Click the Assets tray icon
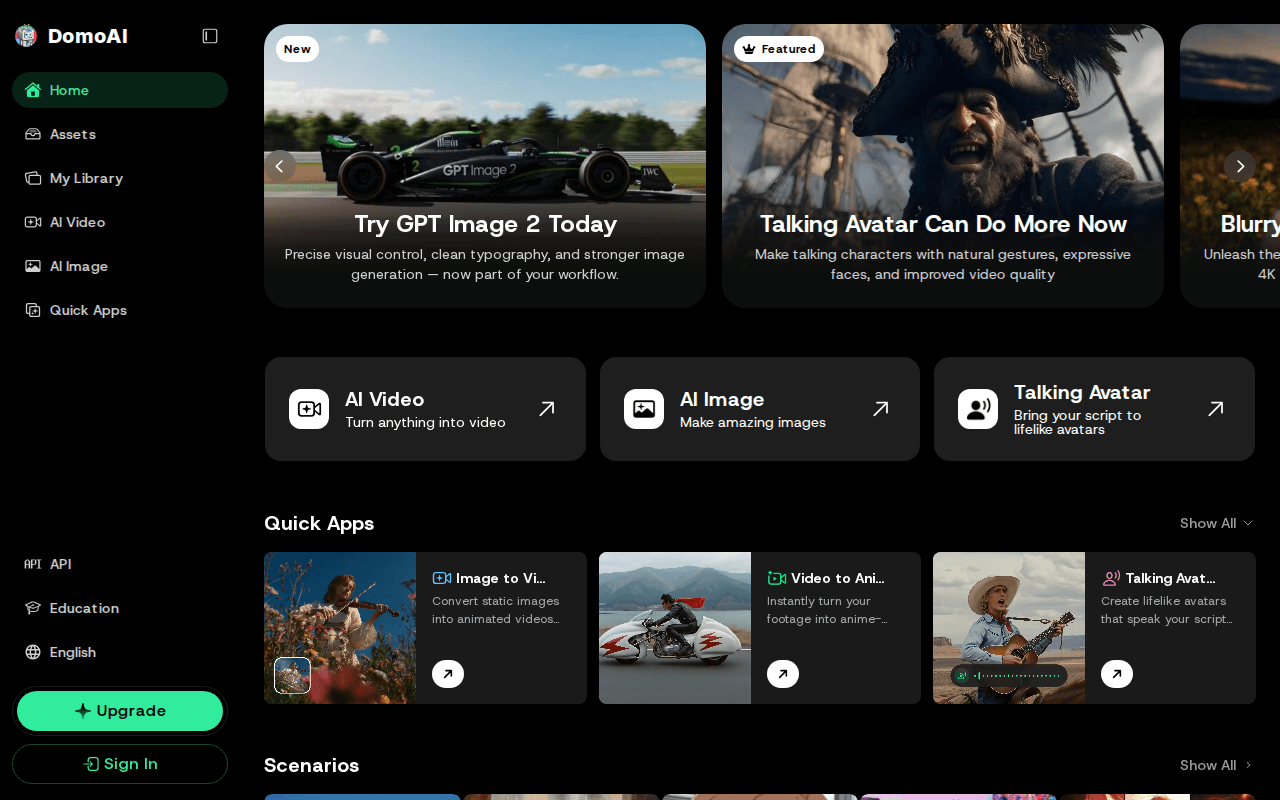This screenshot has height=800, width=1280. click(33, 134)
